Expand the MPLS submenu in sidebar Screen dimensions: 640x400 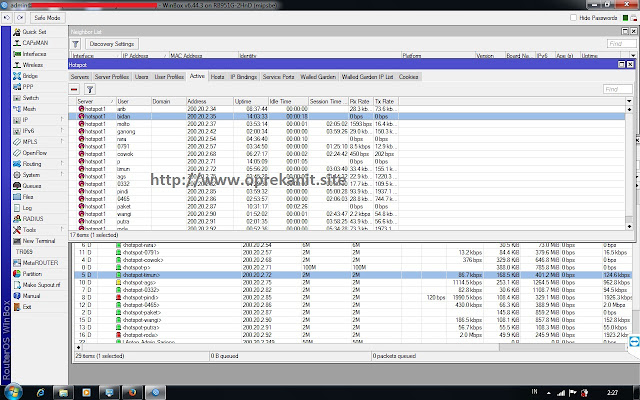[62, 142]
